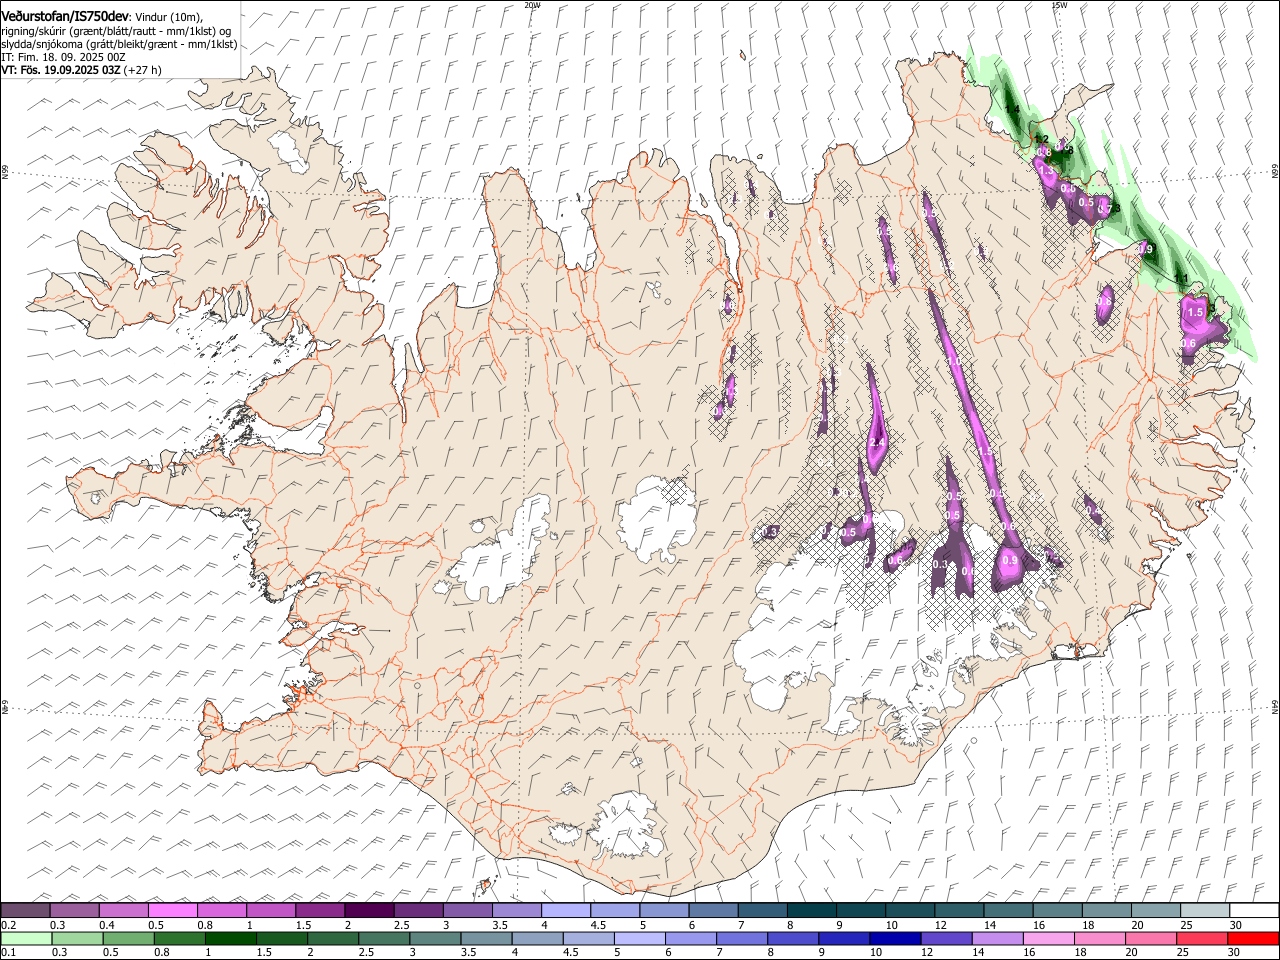Select the lower legend swatch between 3.5 and 4
Screen dimensions: 1280x960
(x=485, y=938)
